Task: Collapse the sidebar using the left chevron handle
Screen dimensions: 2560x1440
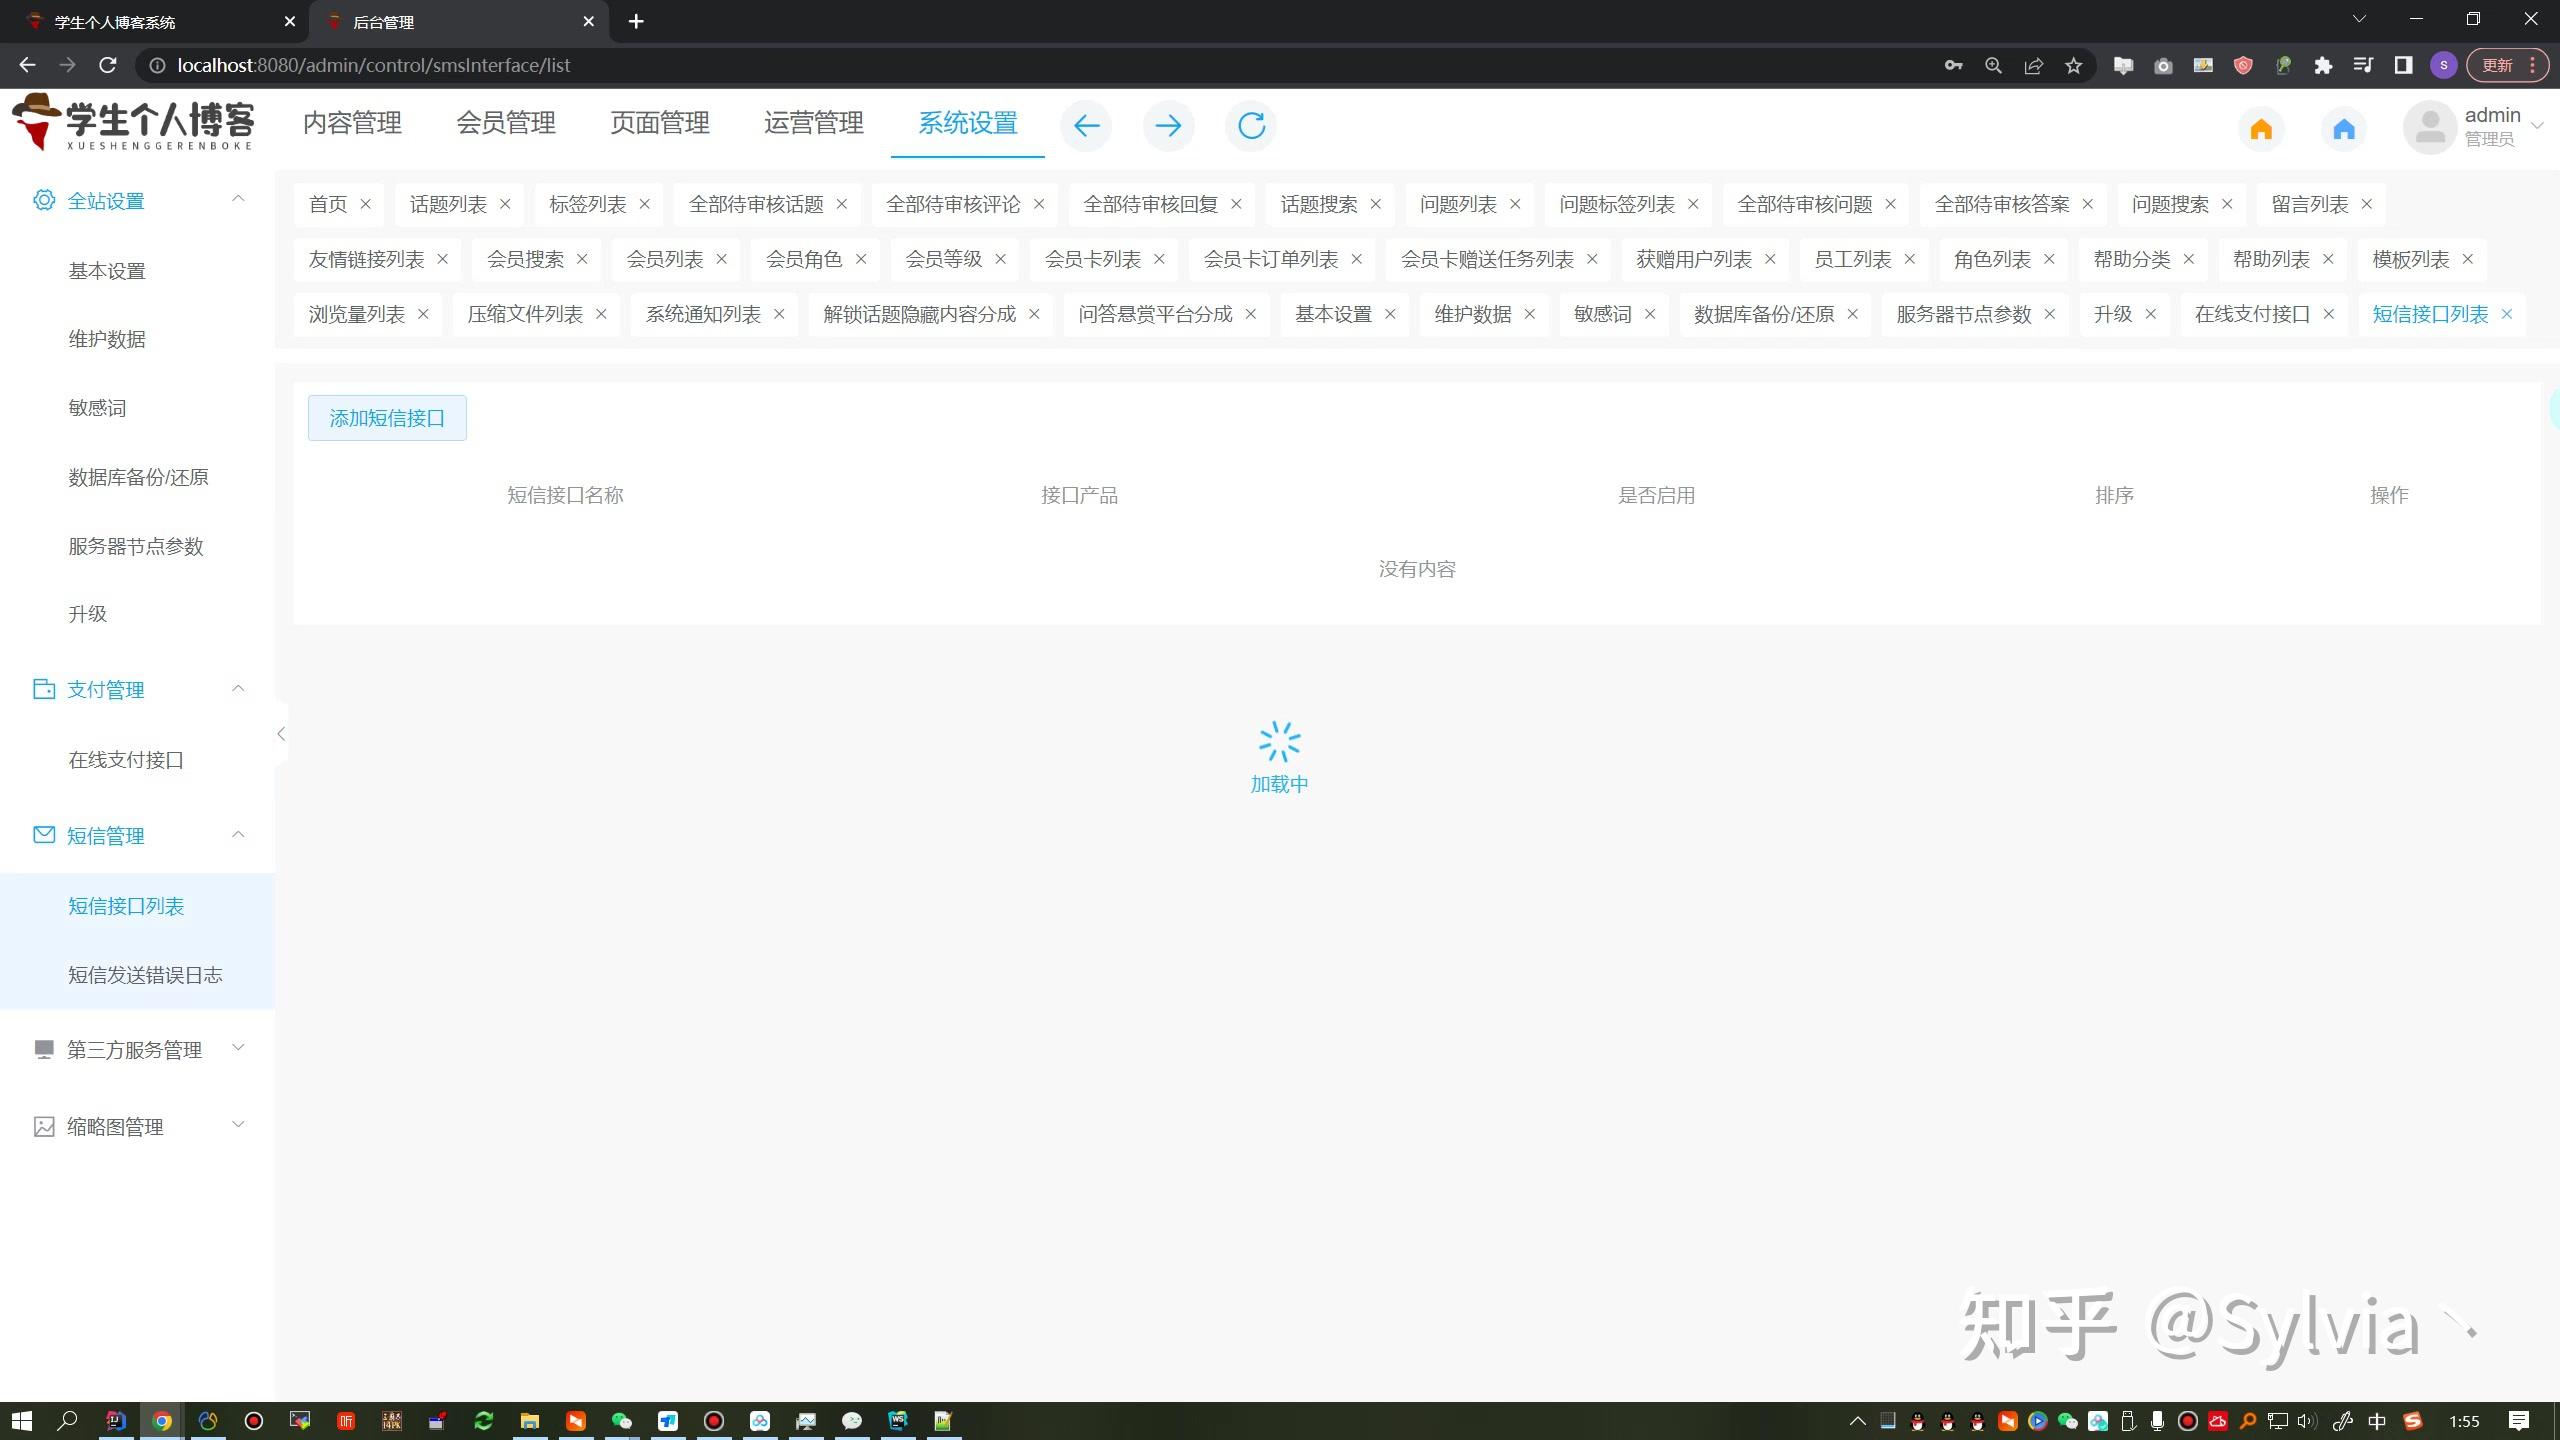Action: point(281,734)
